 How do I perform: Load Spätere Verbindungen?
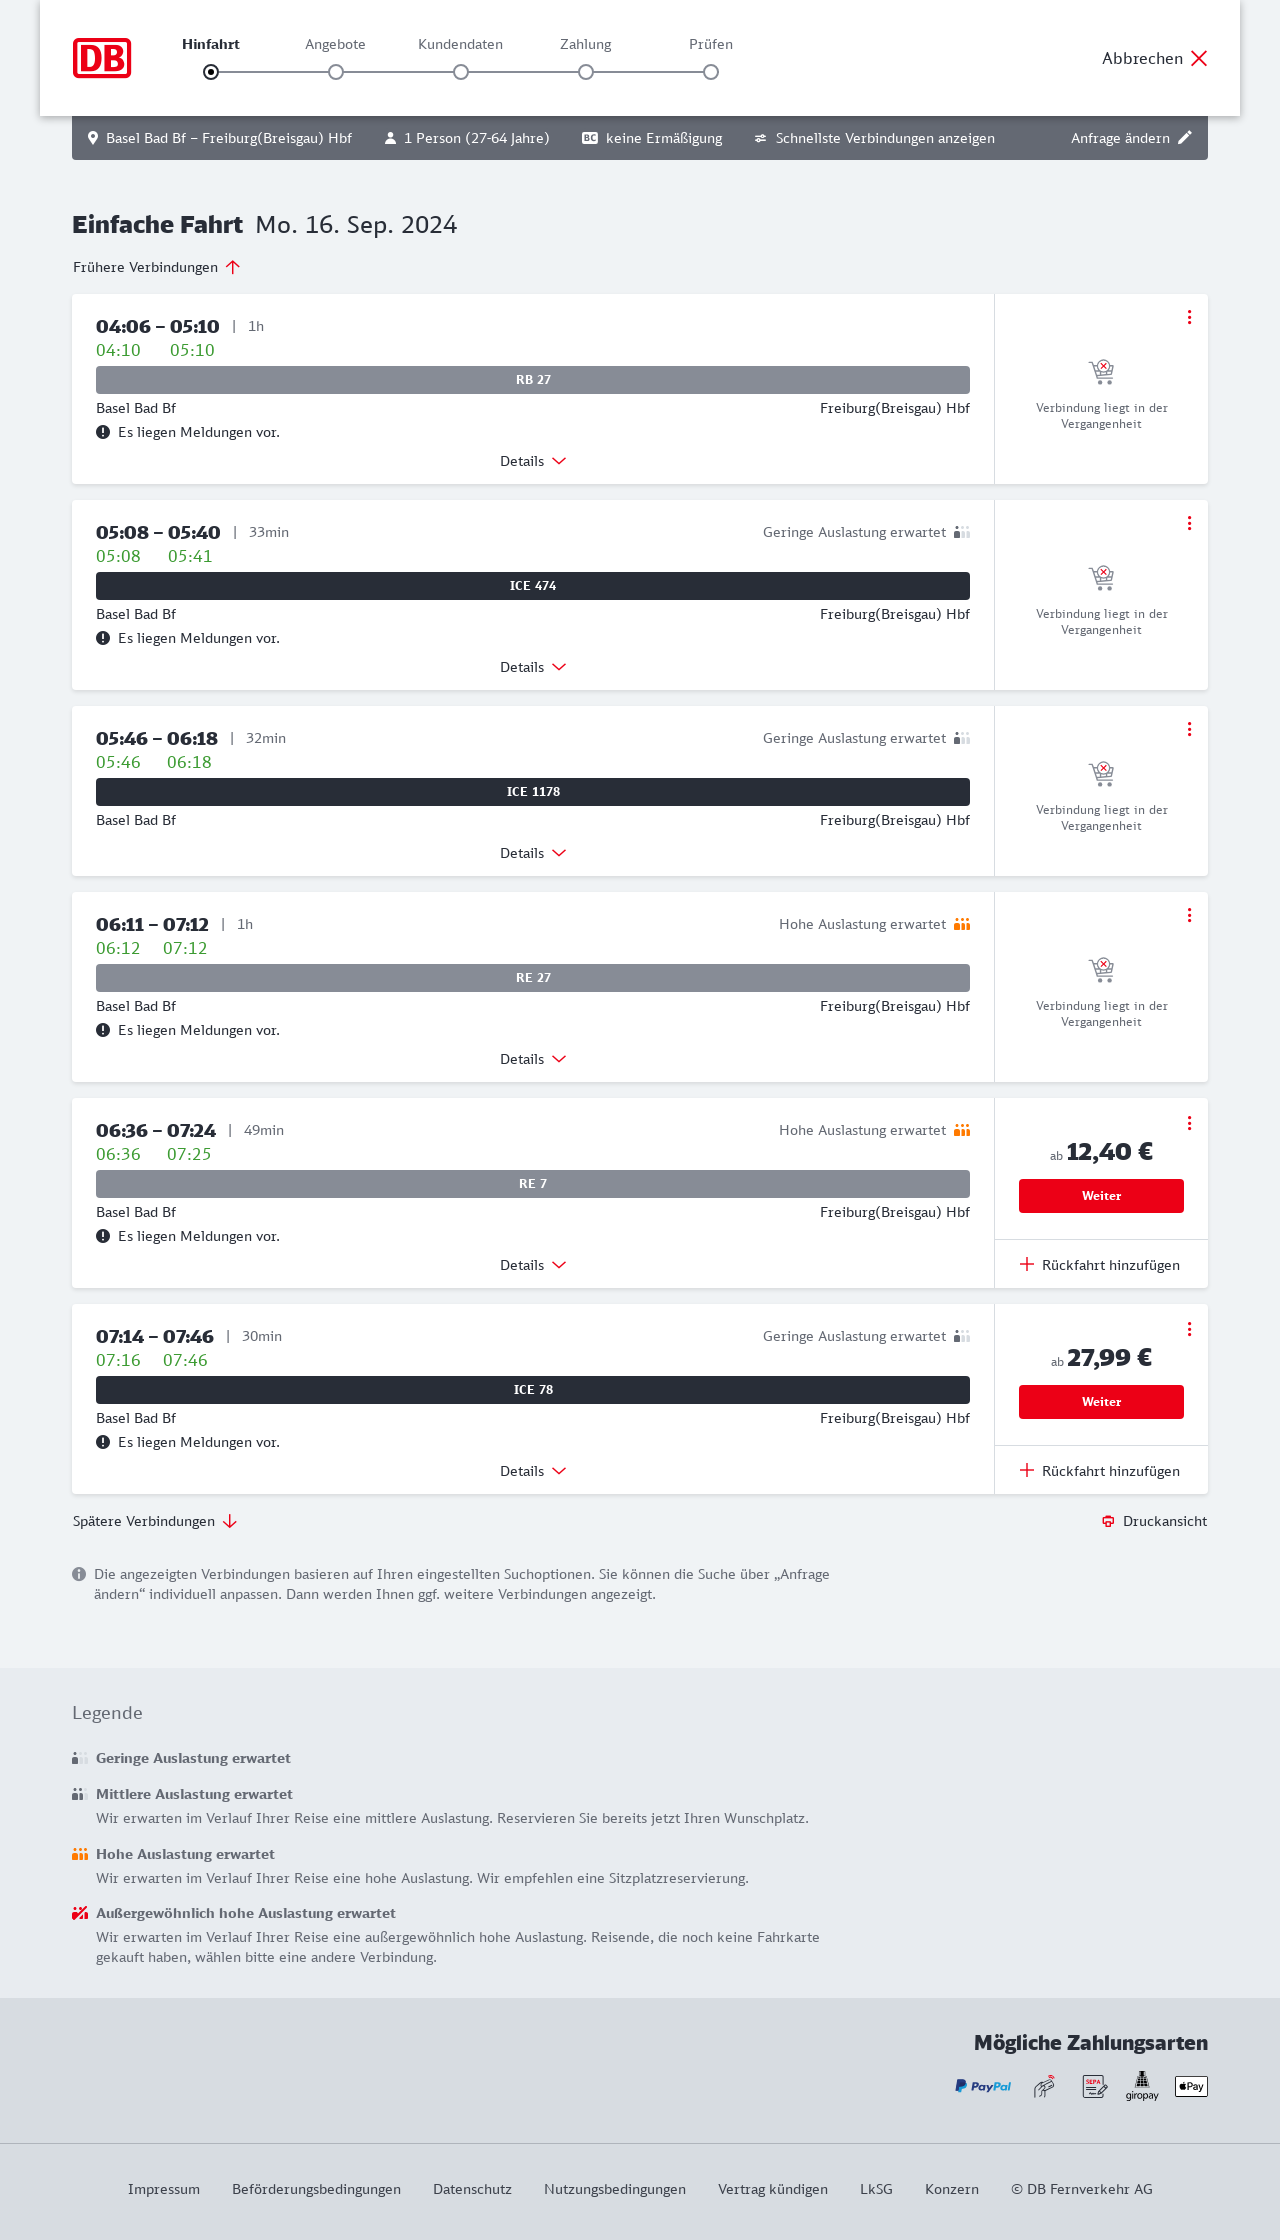pyautogui.click(x=155, y=1521)
